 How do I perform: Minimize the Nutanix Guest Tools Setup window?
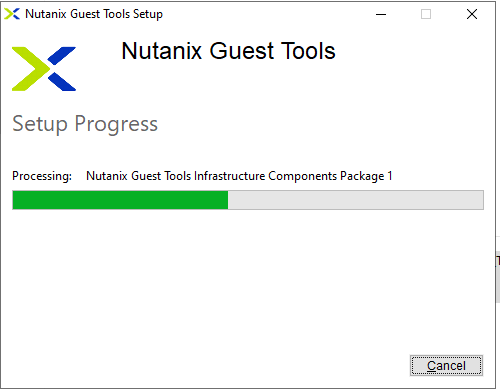click(x=381, y=14)
